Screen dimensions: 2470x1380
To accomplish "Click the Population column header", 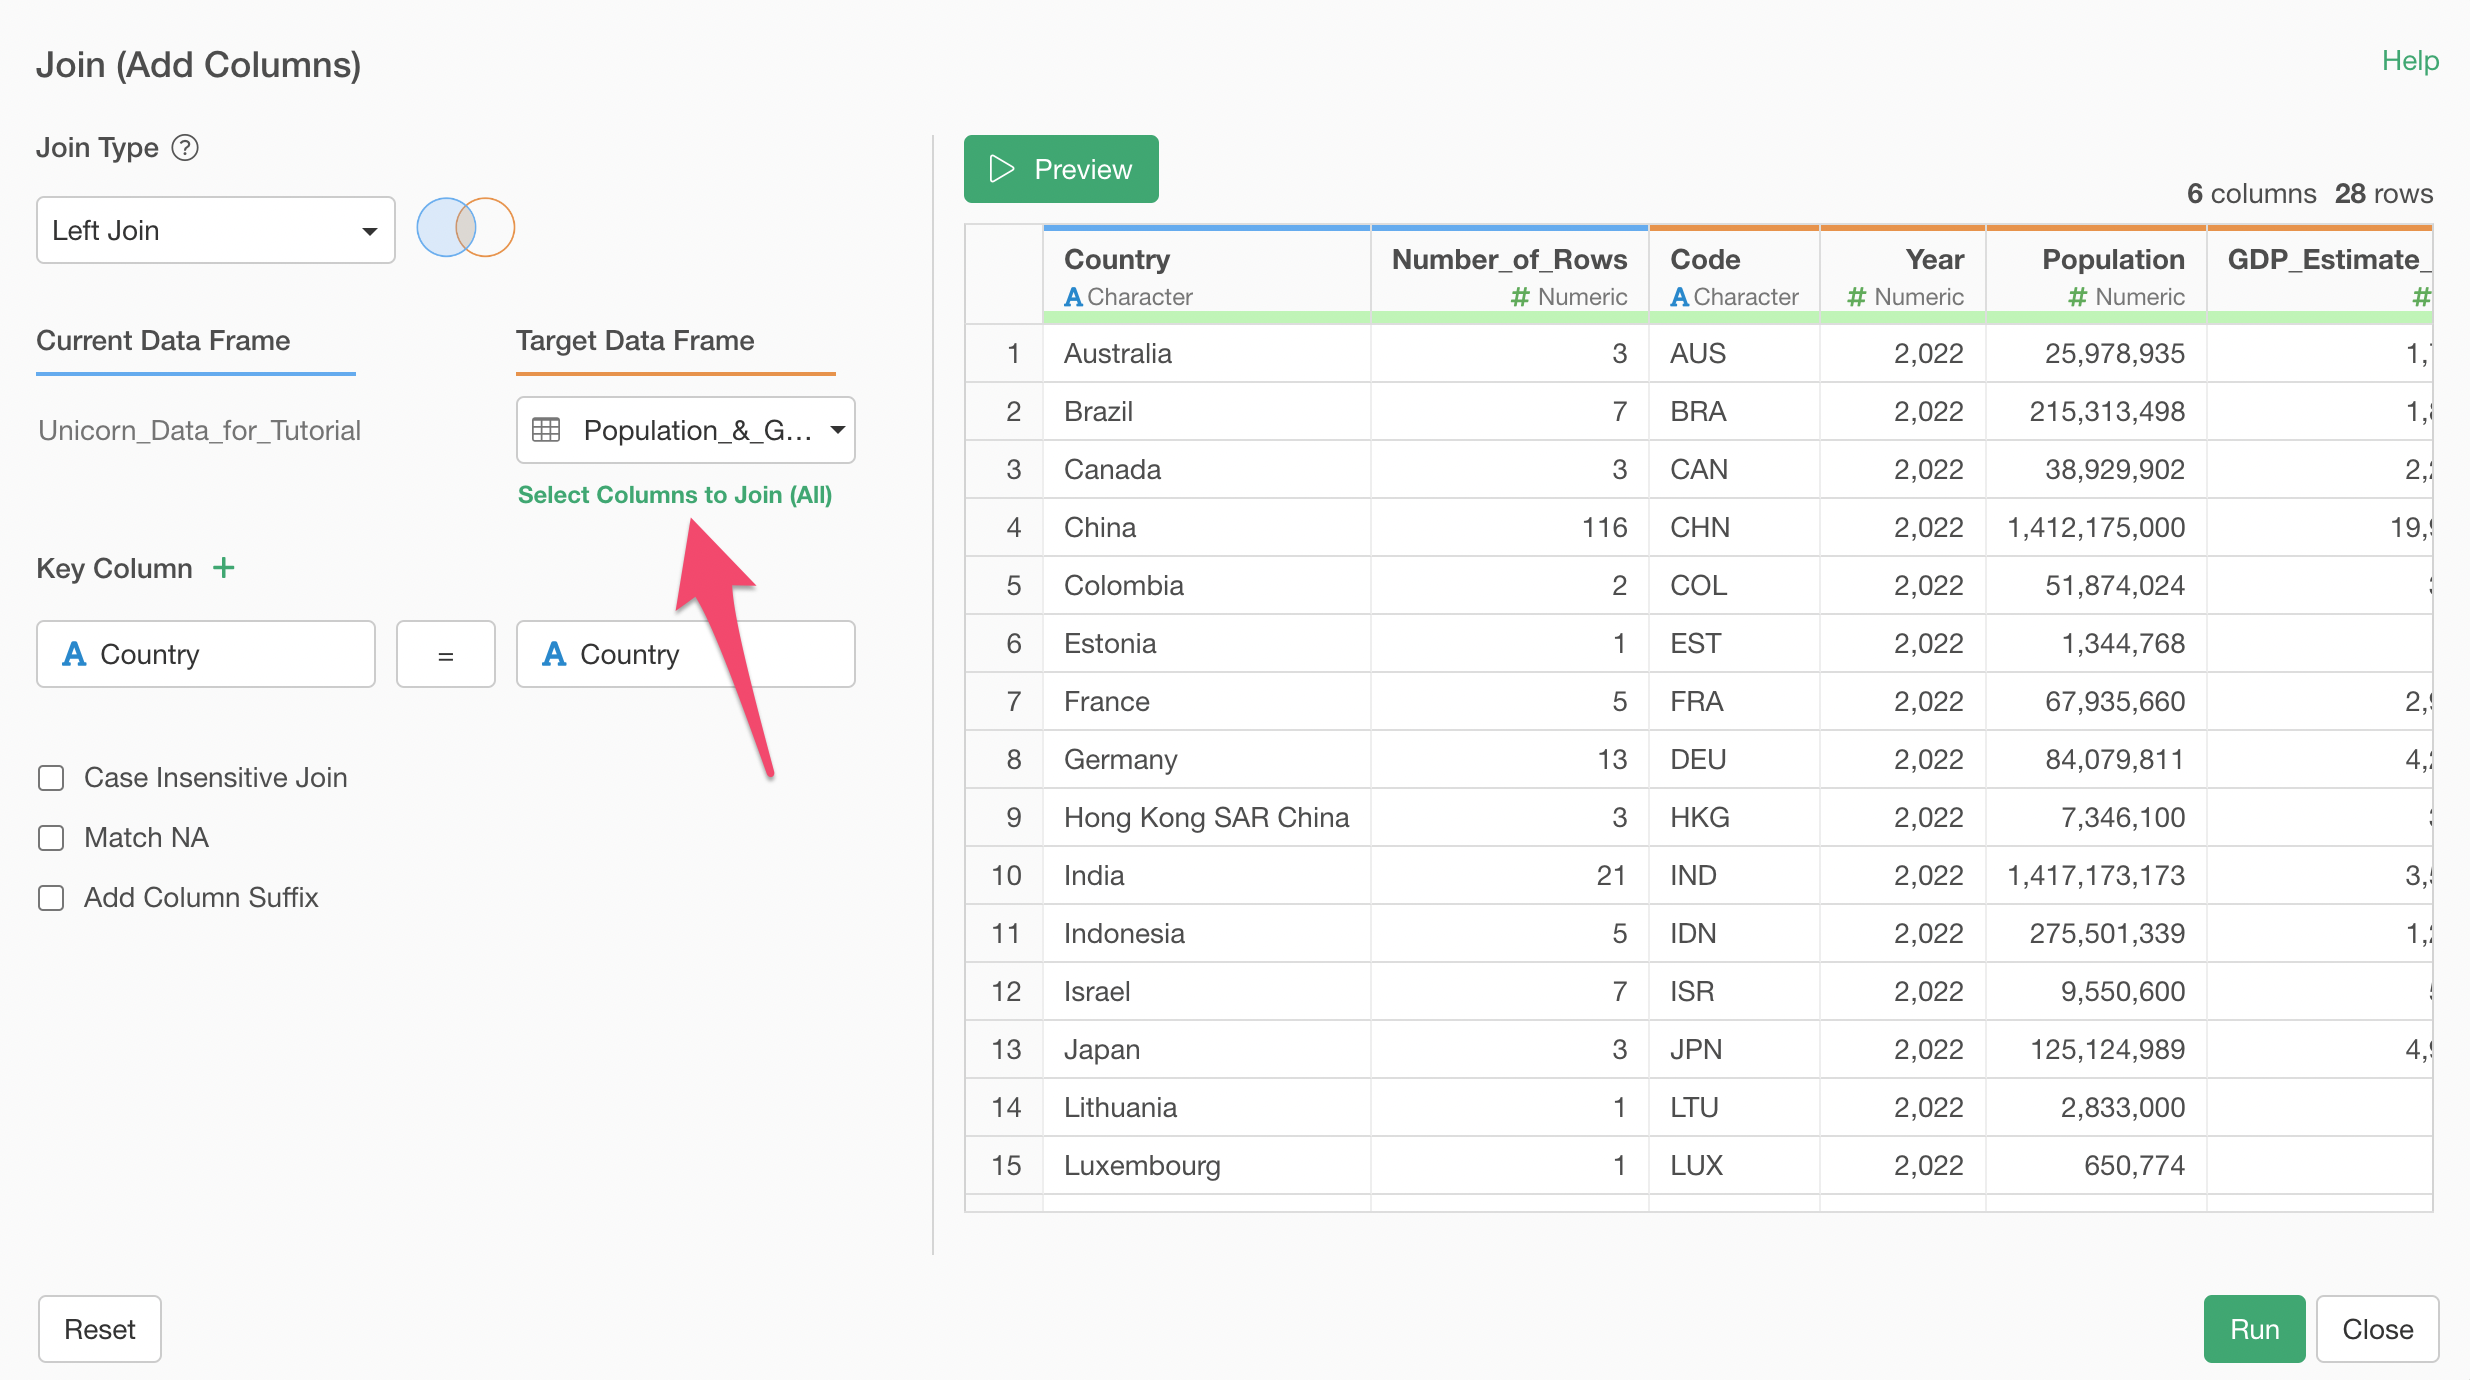I will click(x=2112, y=260).
